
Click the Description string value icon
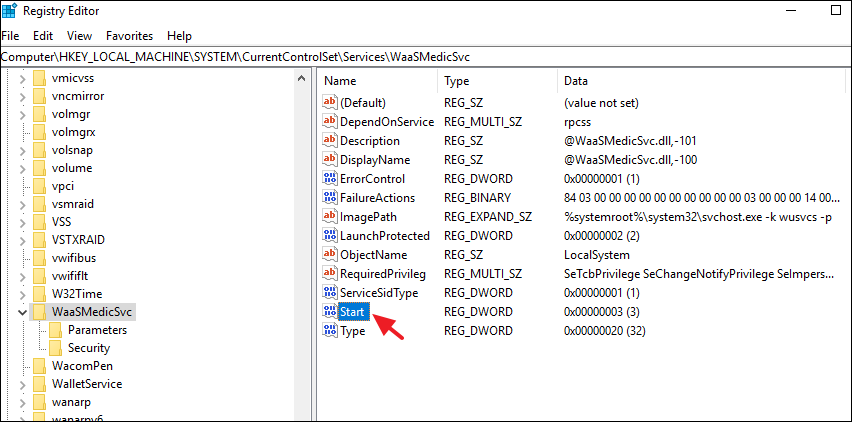(330, 141)
